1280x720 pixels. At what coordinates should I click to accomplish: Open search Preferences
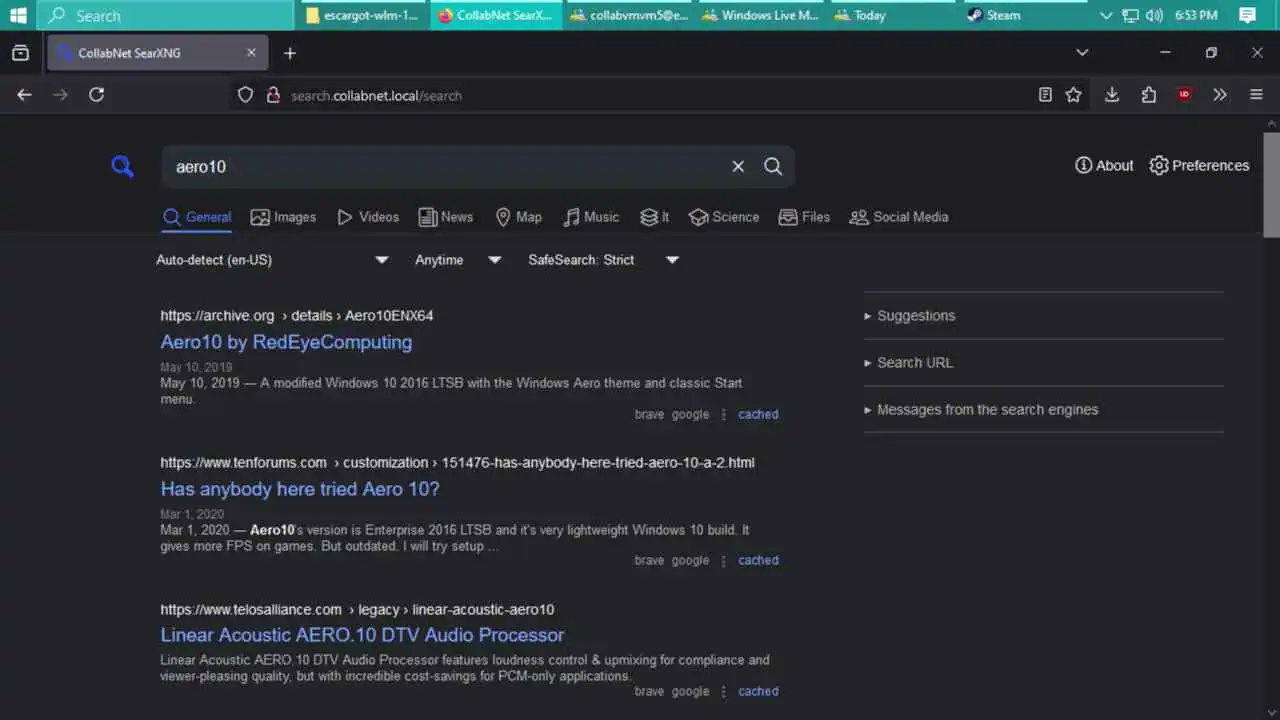click(x=1199, y=166)
